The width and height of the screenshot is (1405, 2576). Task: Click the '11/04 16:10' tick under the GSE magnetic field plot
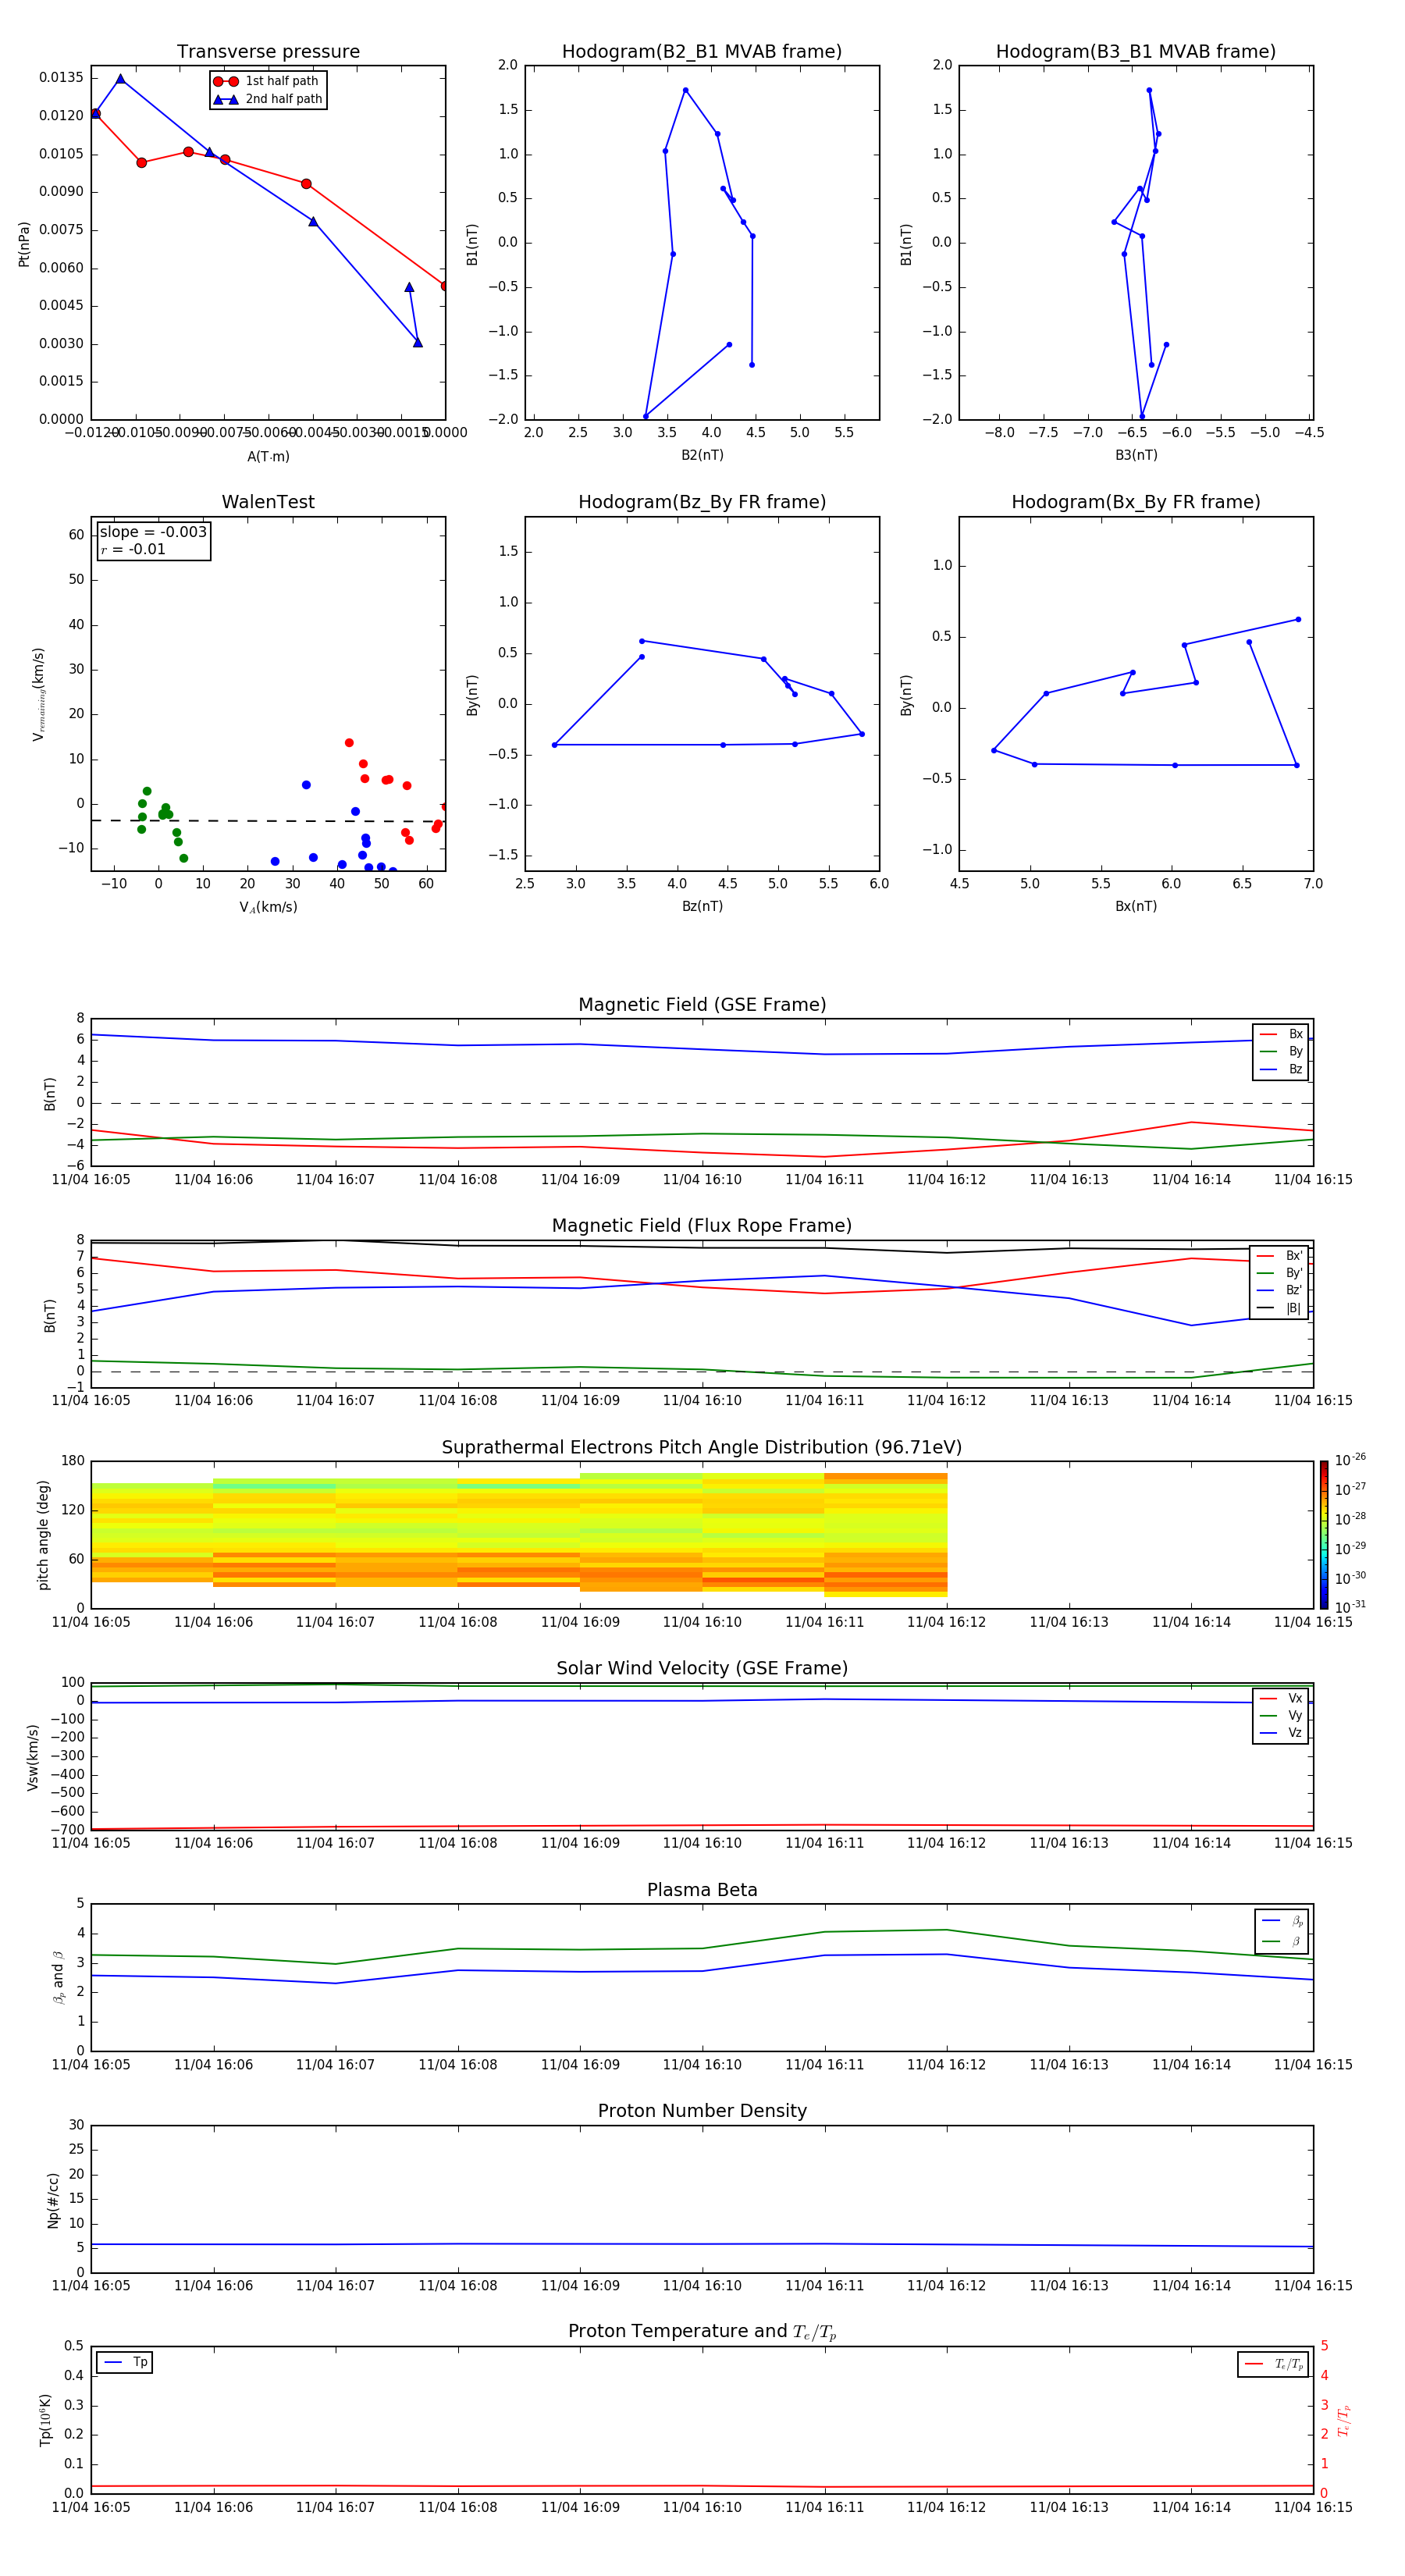tap(702, 1179)
